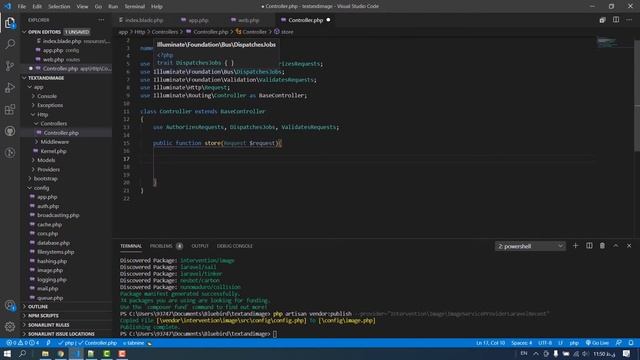Open the Selection menu

[x=59, y=7]
